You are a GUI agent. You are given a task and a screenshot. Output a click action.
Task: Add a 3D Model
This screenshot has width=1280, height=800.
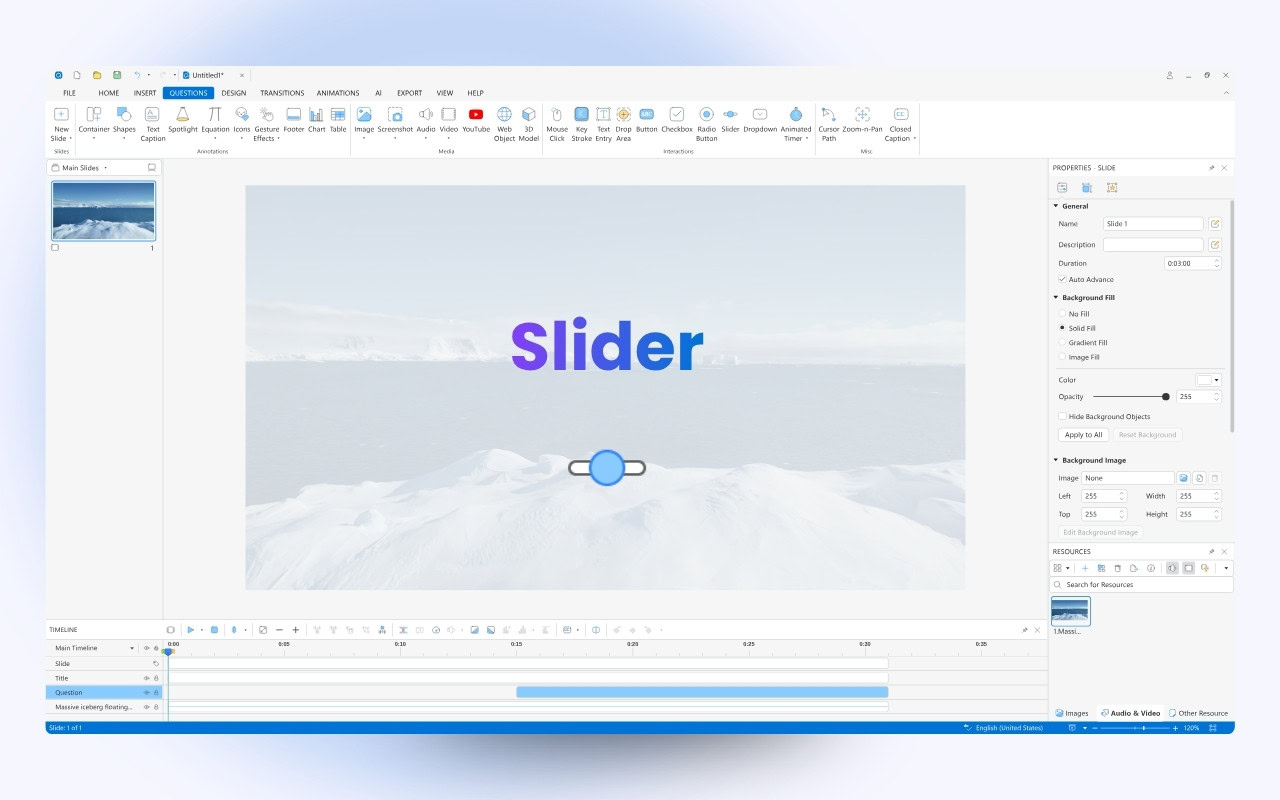[x=529, y=124]
